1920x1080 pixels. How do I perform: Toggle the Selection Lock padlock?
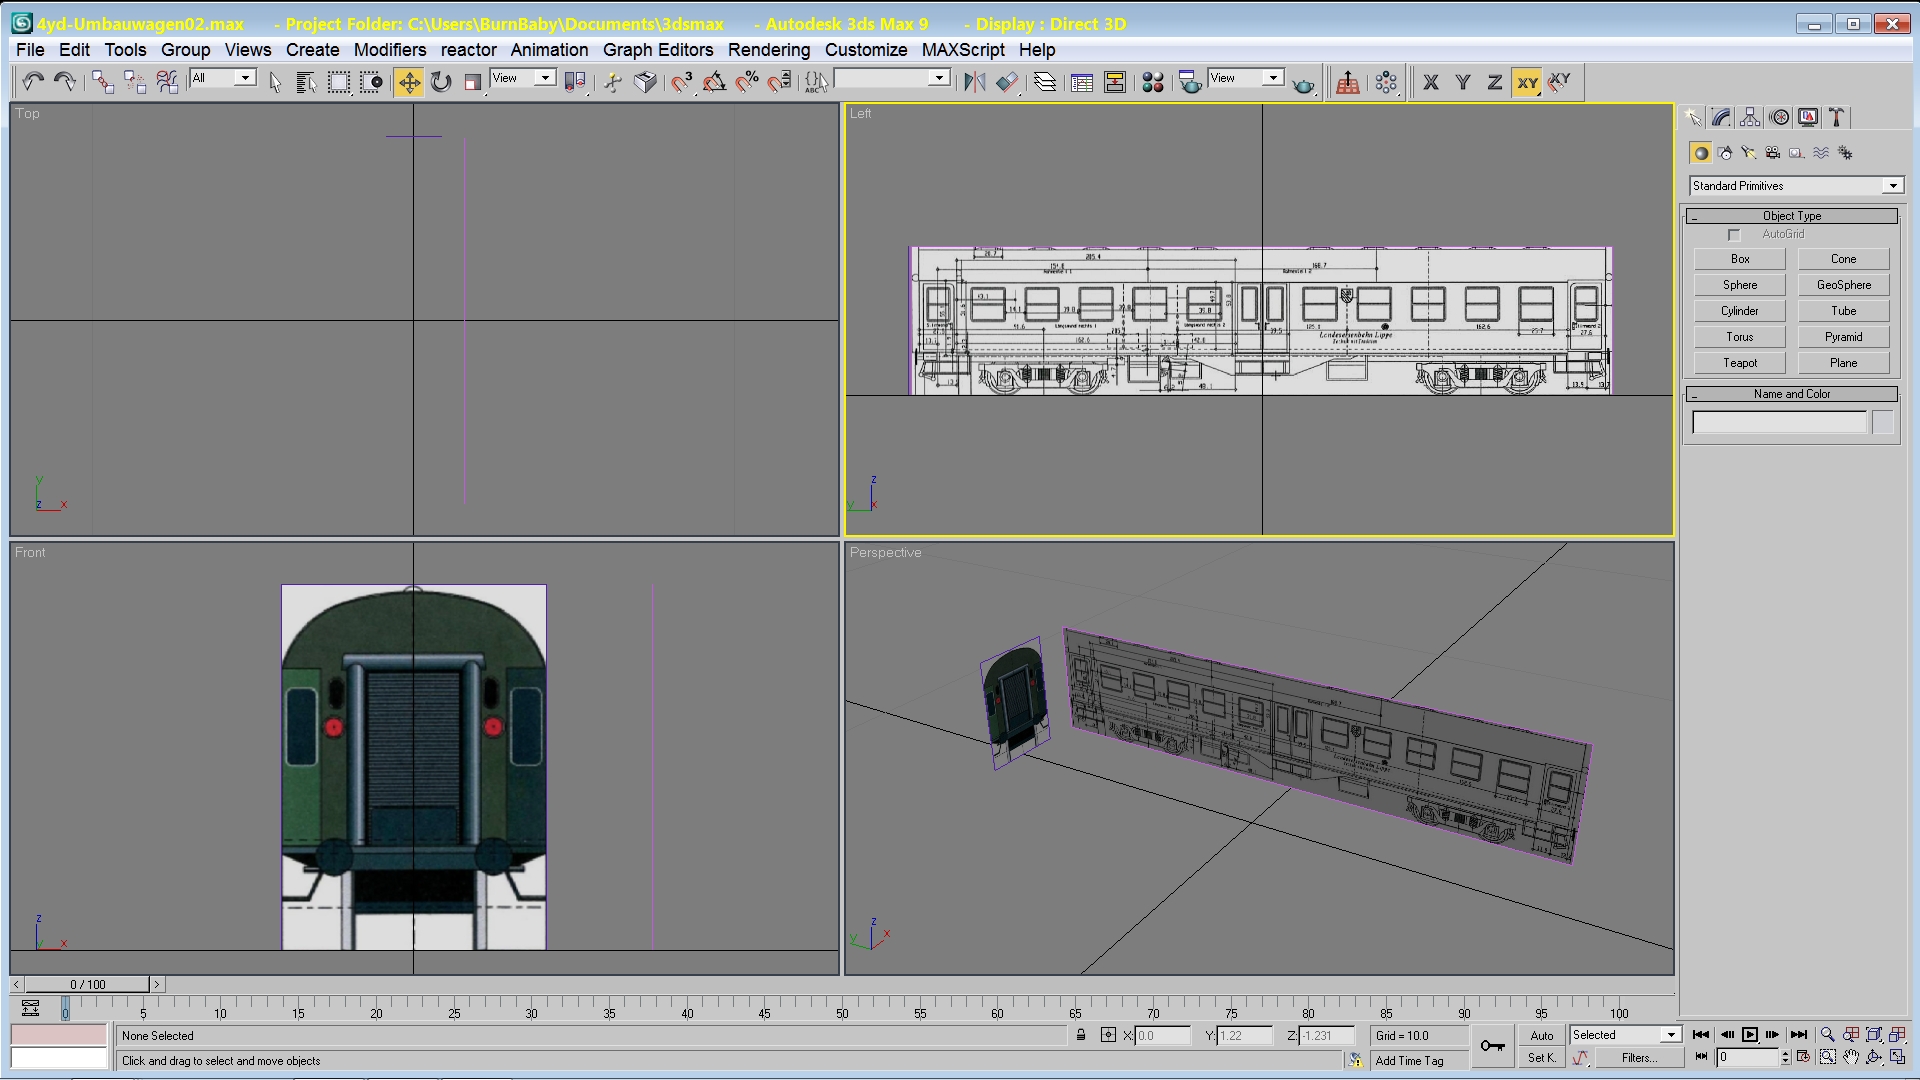click(x=1081, y=1035)
